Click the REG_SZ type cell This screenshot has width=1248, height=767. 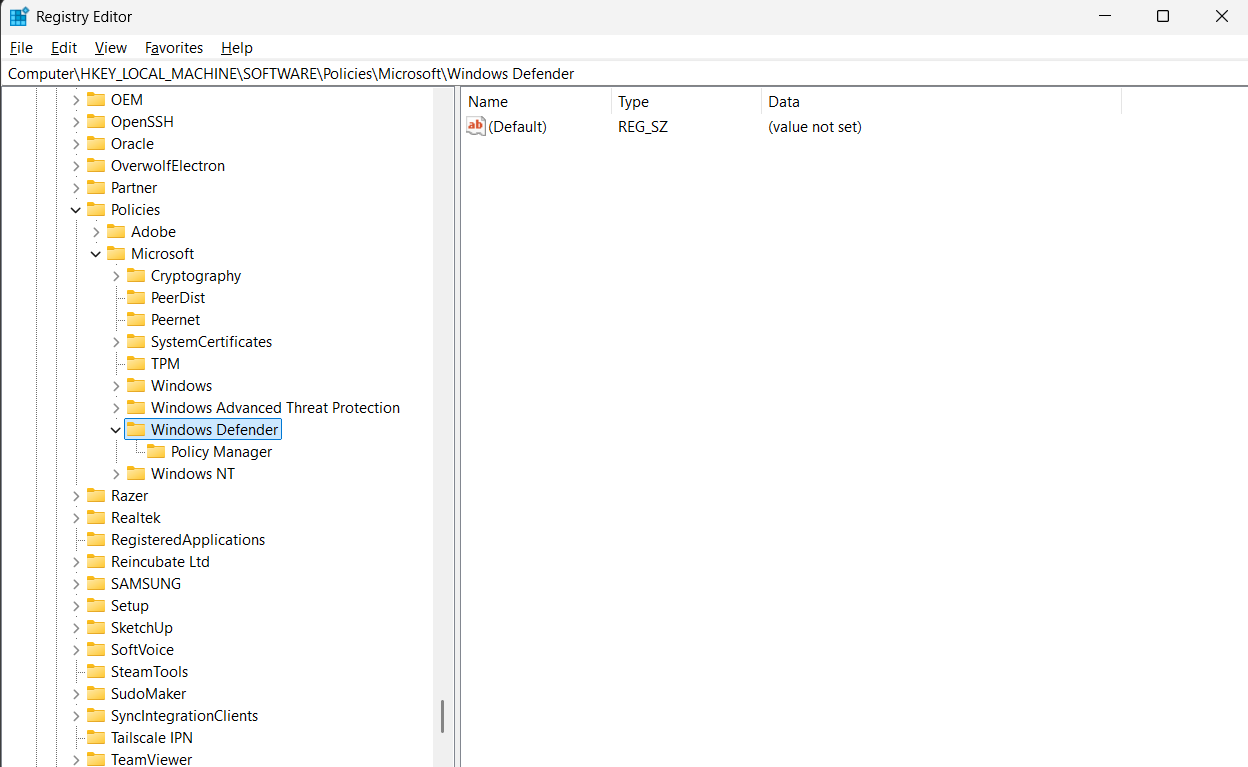coord(643,127)
